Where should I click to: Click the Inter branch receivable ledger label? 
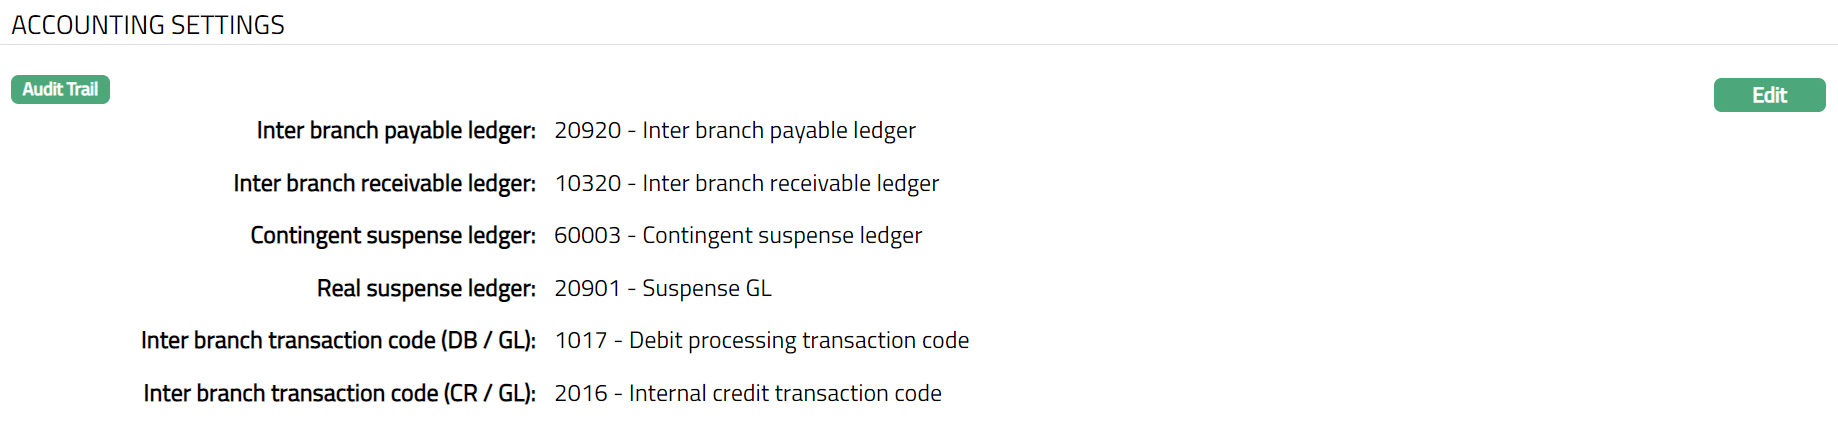[x=384, y=184]
